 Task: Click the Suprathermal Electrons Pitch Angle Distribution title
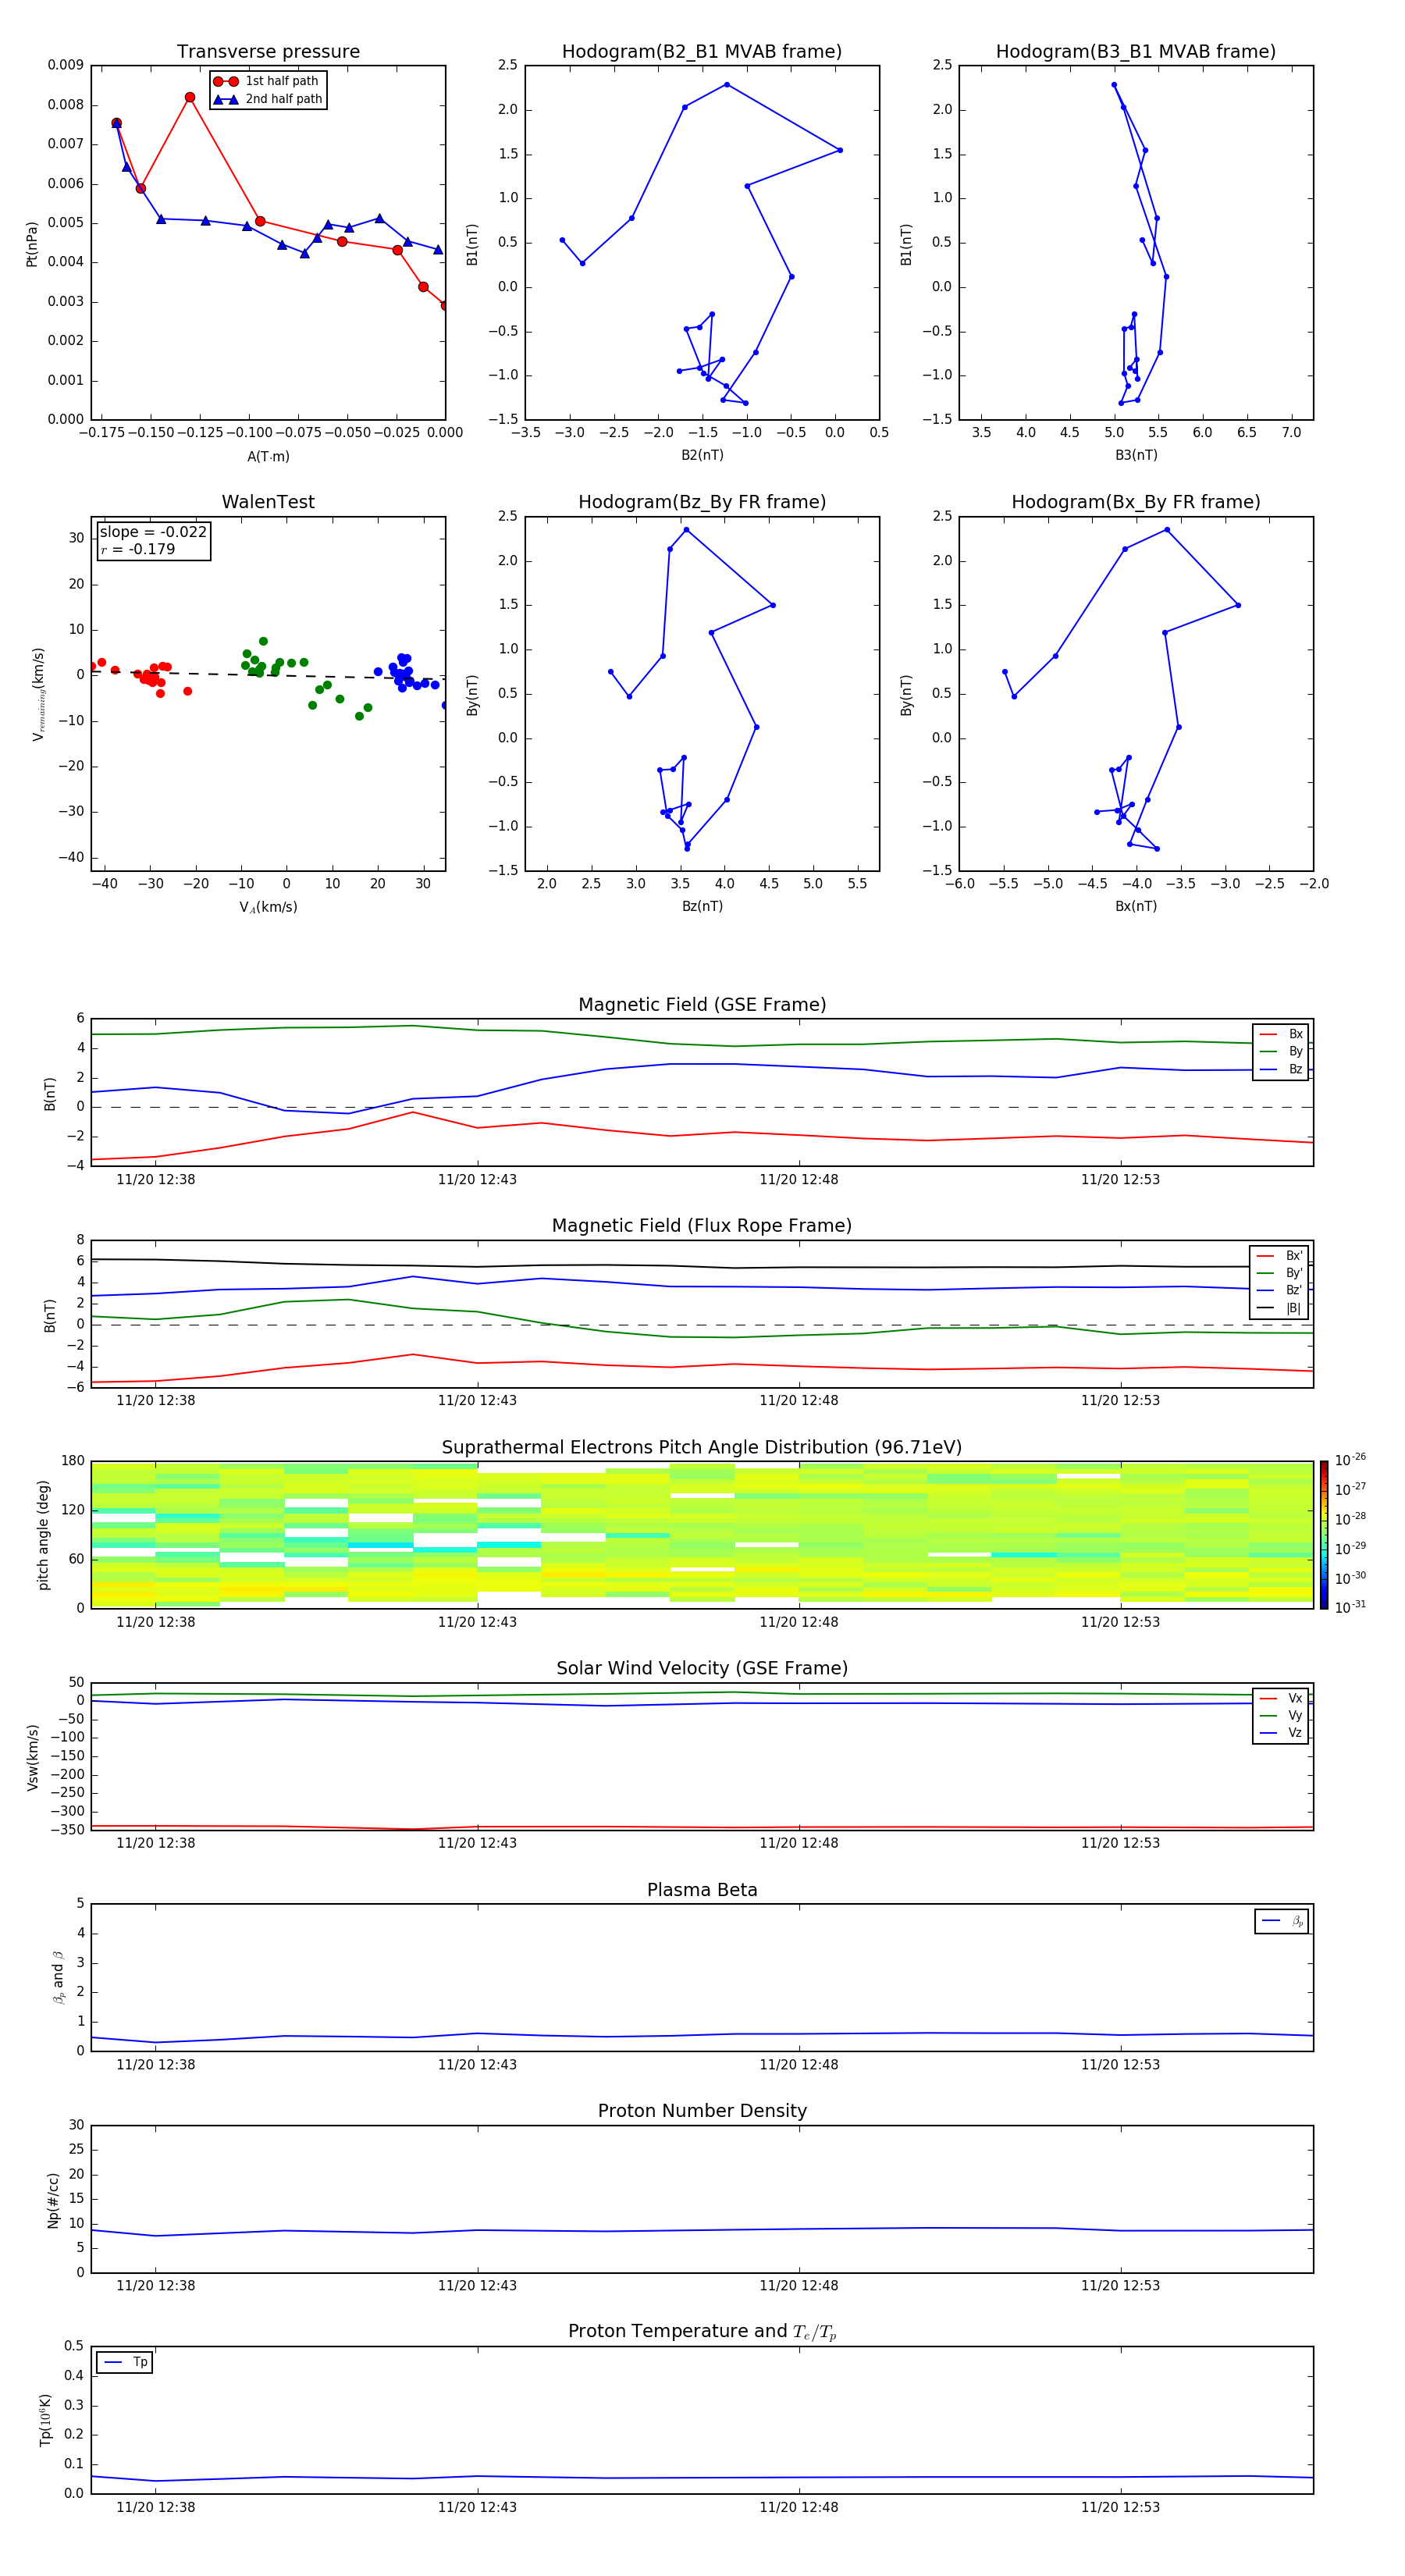point(702,1448)
